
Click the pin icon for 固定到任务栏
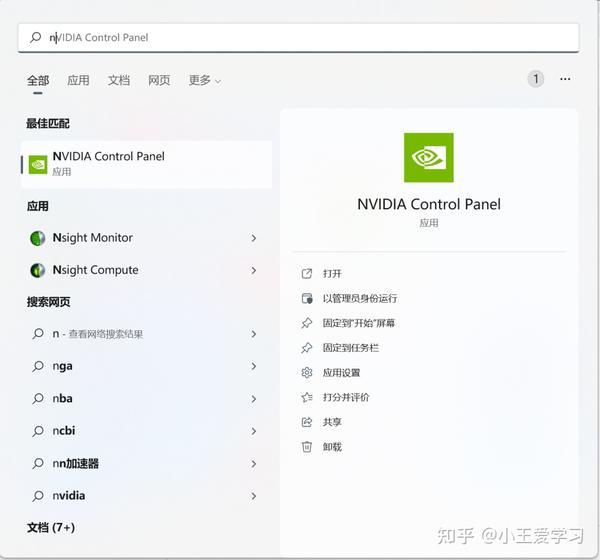click(x=307, y=348)
